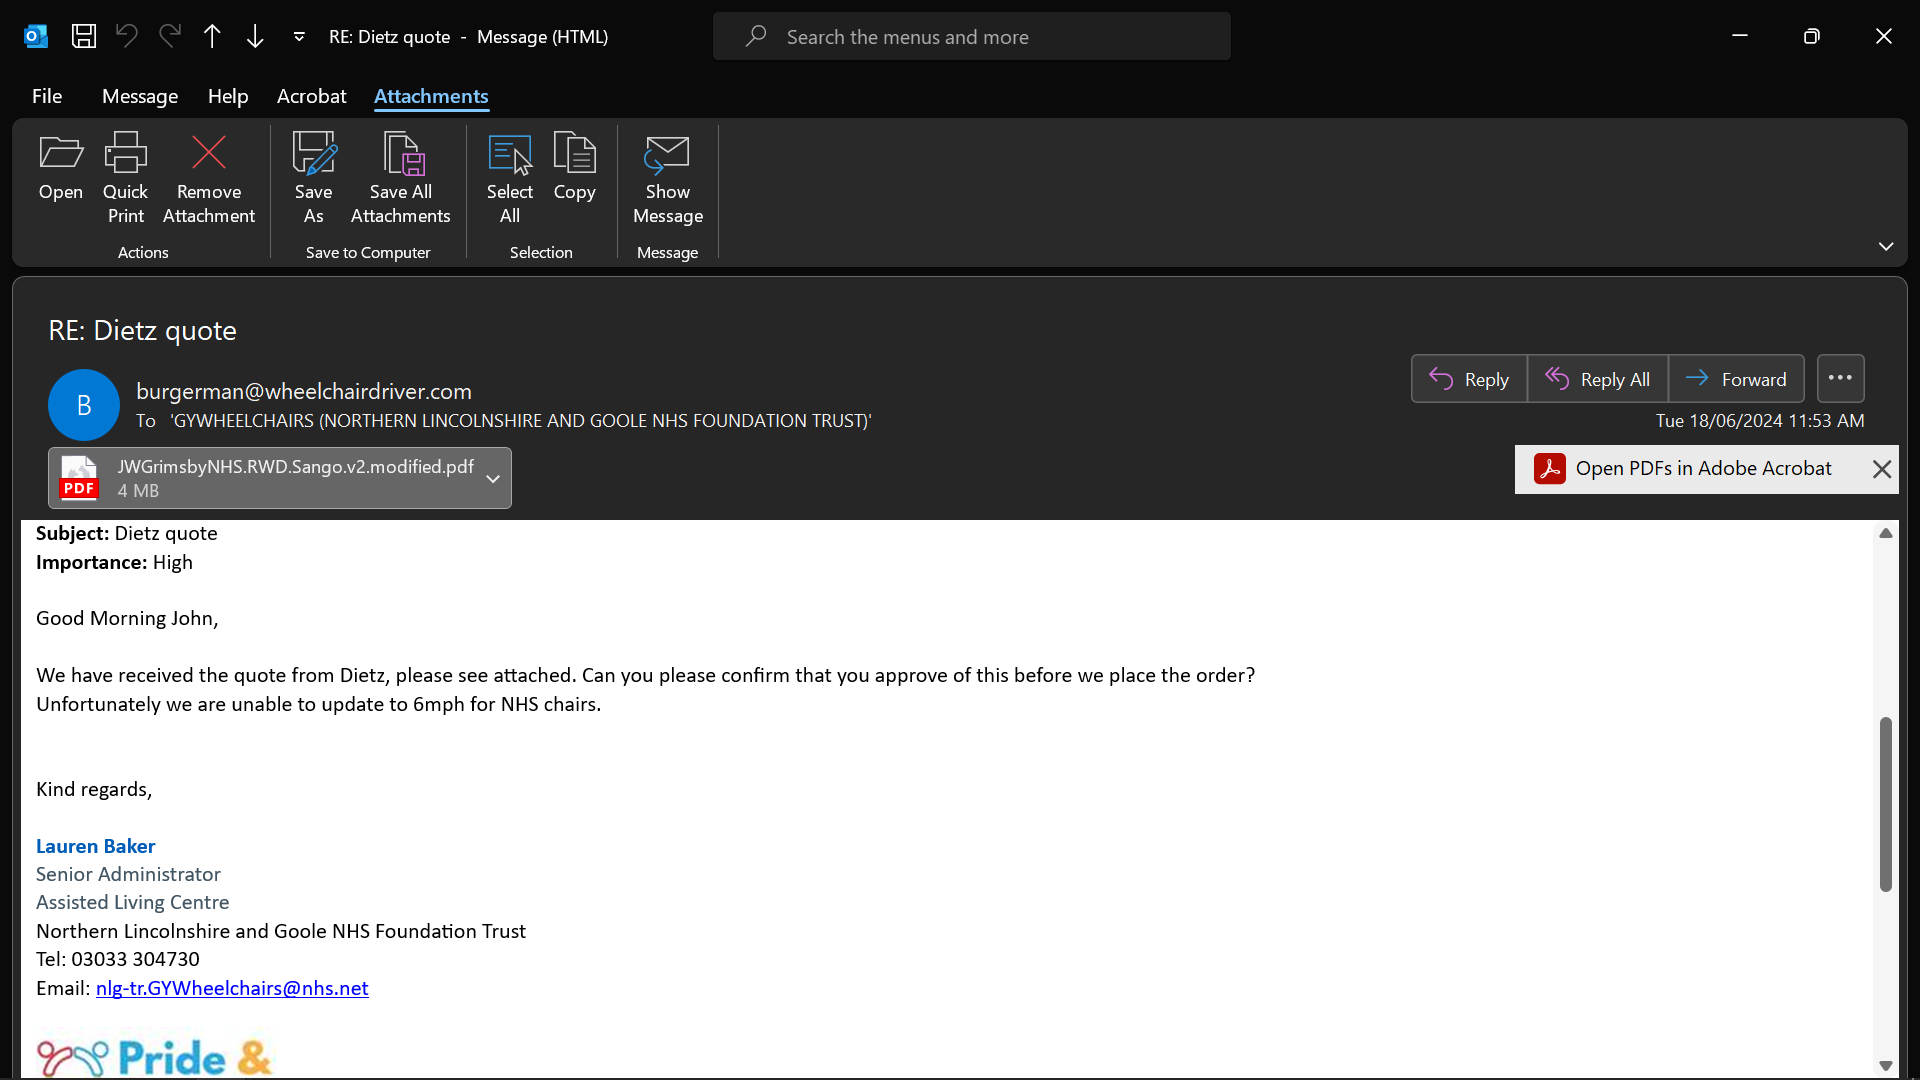Image resolution: width=1920 pixels, height=1080 pixels.
Task: Open the File menu
Action: point(47,96)
